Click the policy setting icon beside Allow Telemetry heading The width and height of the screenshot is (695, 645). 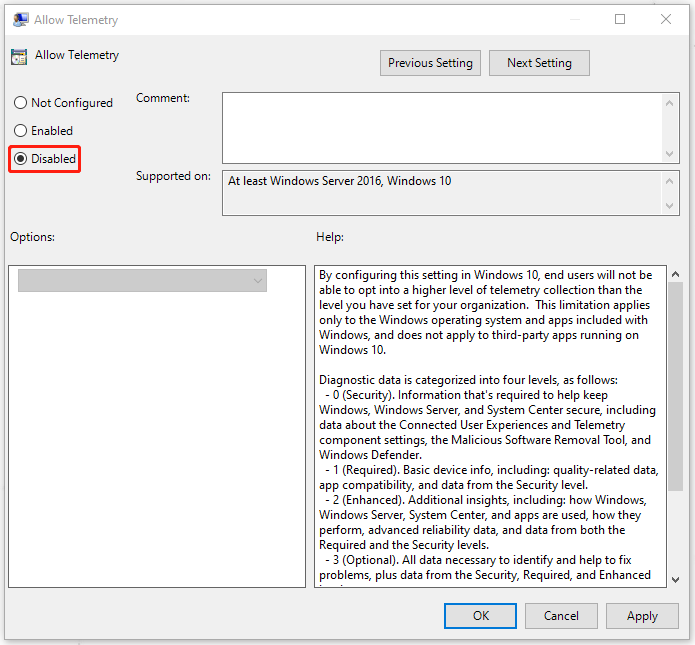click(x=19, y=57)
